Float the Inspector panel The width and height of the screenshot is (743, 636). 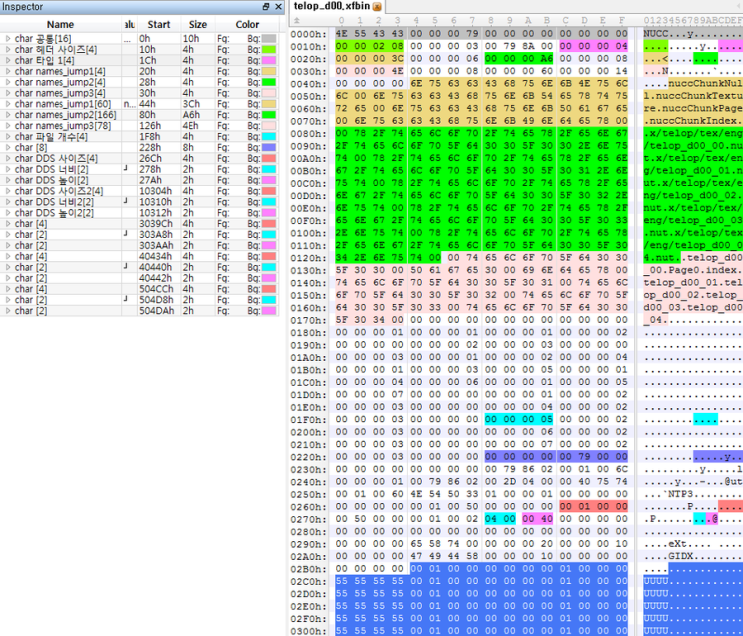266,7
